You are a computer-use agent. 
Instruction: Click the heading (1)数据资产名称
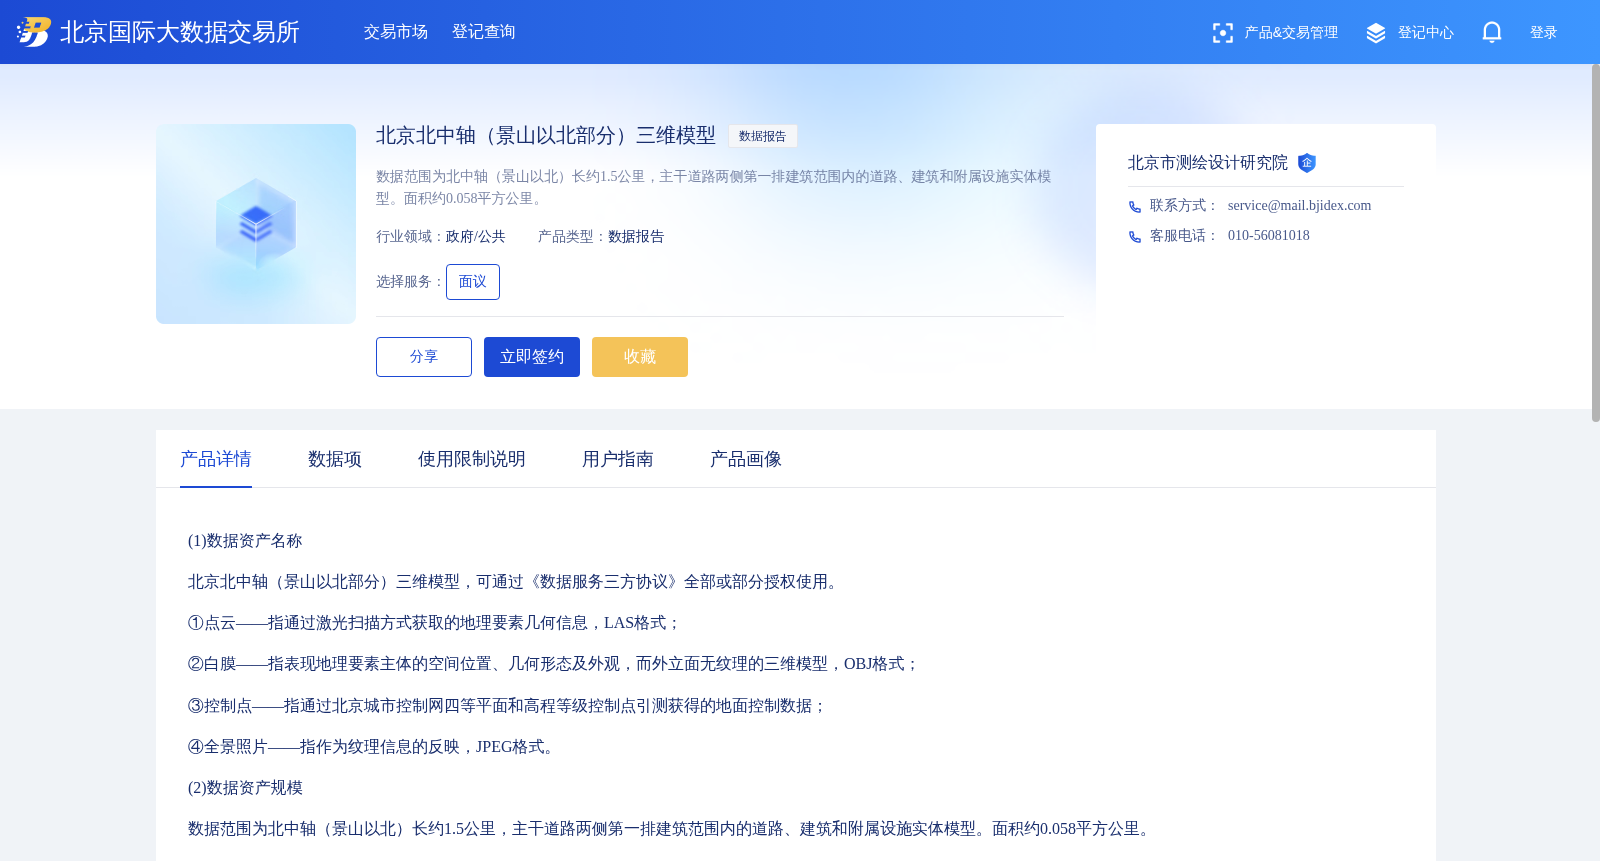pyautogui.click(x=245, y=541)
